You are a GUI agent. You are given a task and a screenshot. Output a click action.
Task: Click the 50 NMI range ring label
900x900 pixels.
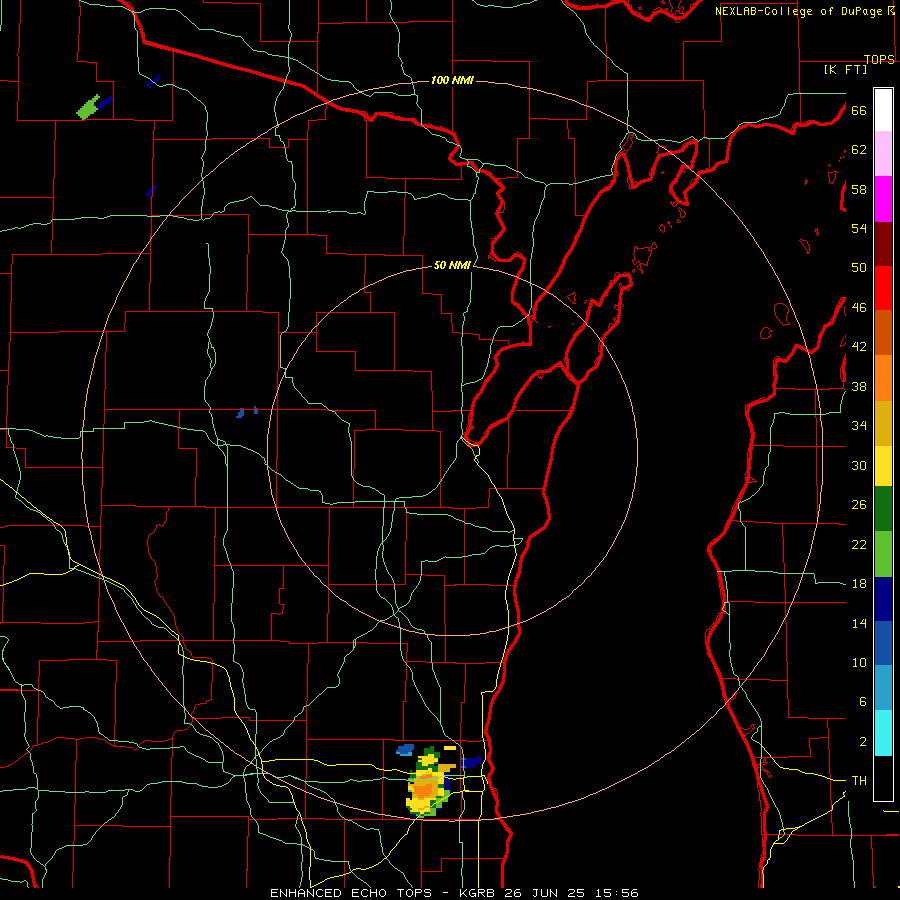452,265
